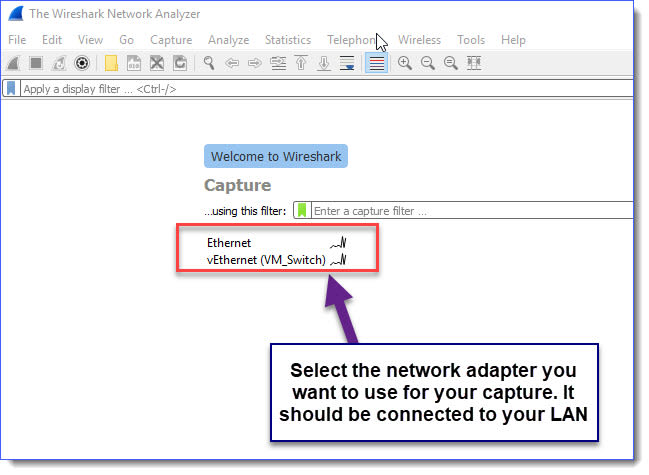Open the File menu
649x475 pixels.
pos(17,40)
